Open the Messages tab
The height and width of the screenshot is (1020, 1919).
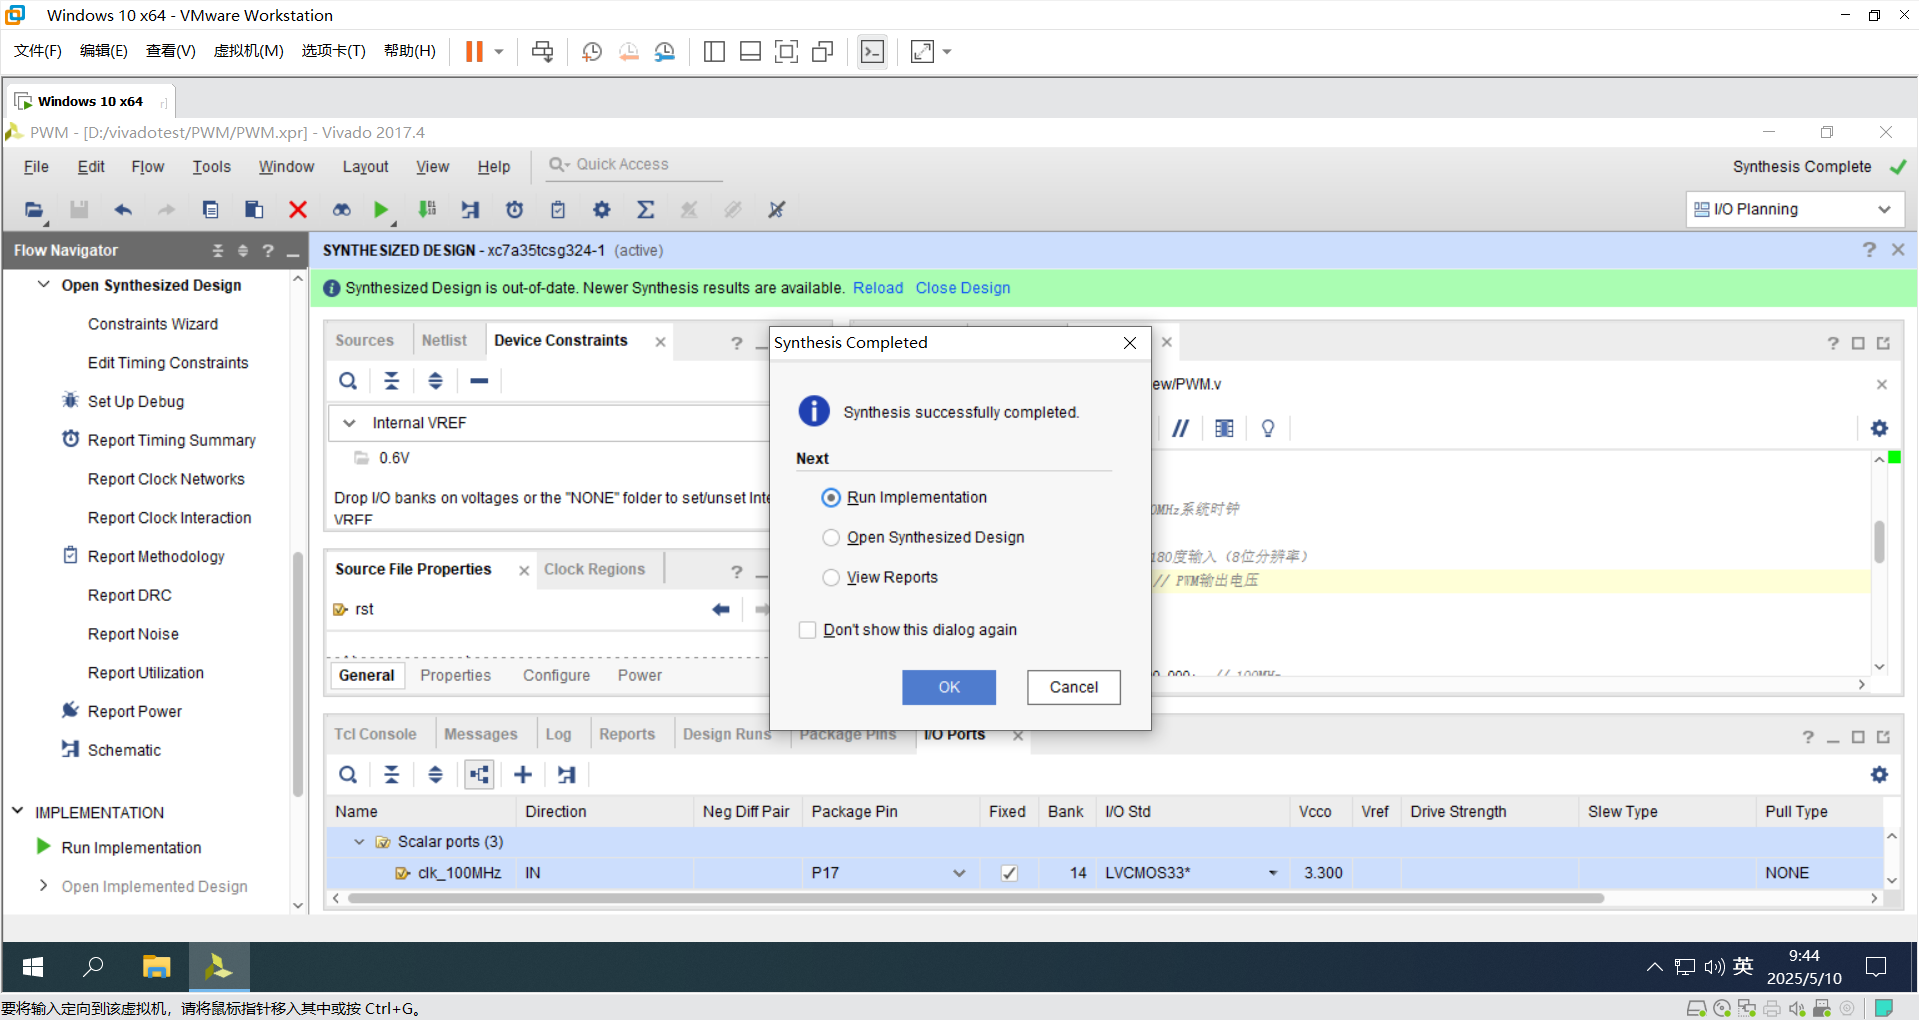point(481,735)
